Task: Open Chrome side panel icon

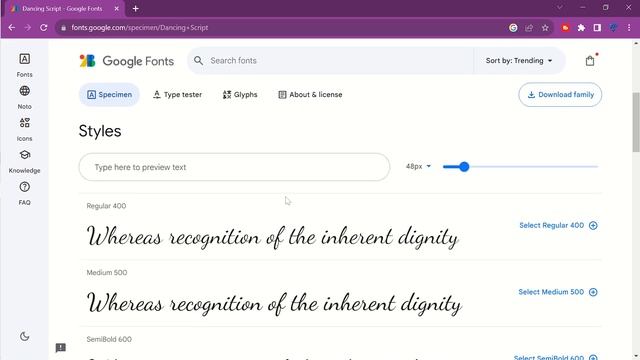Action: pos(597,28)
